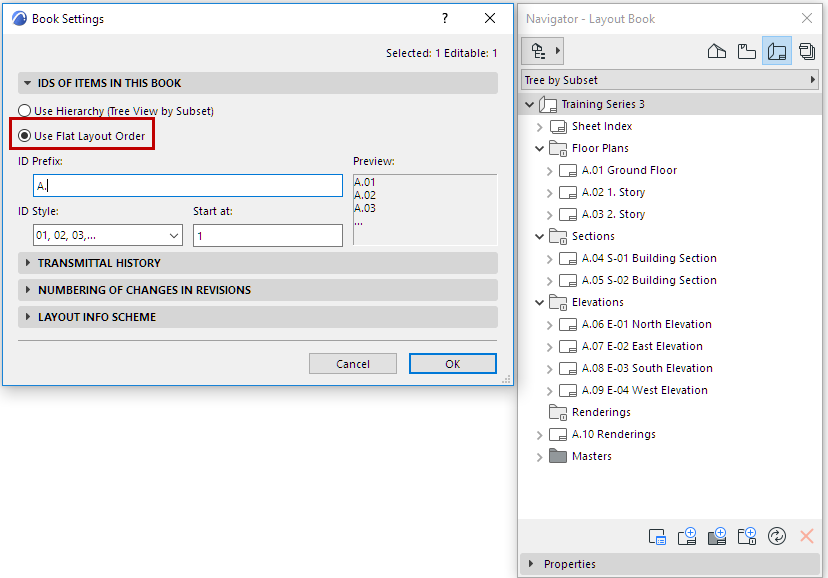The height and width of the screenshot is (578, 828).
Task: Close the Book Settings dialog
Action: click(x=490, y=18)
